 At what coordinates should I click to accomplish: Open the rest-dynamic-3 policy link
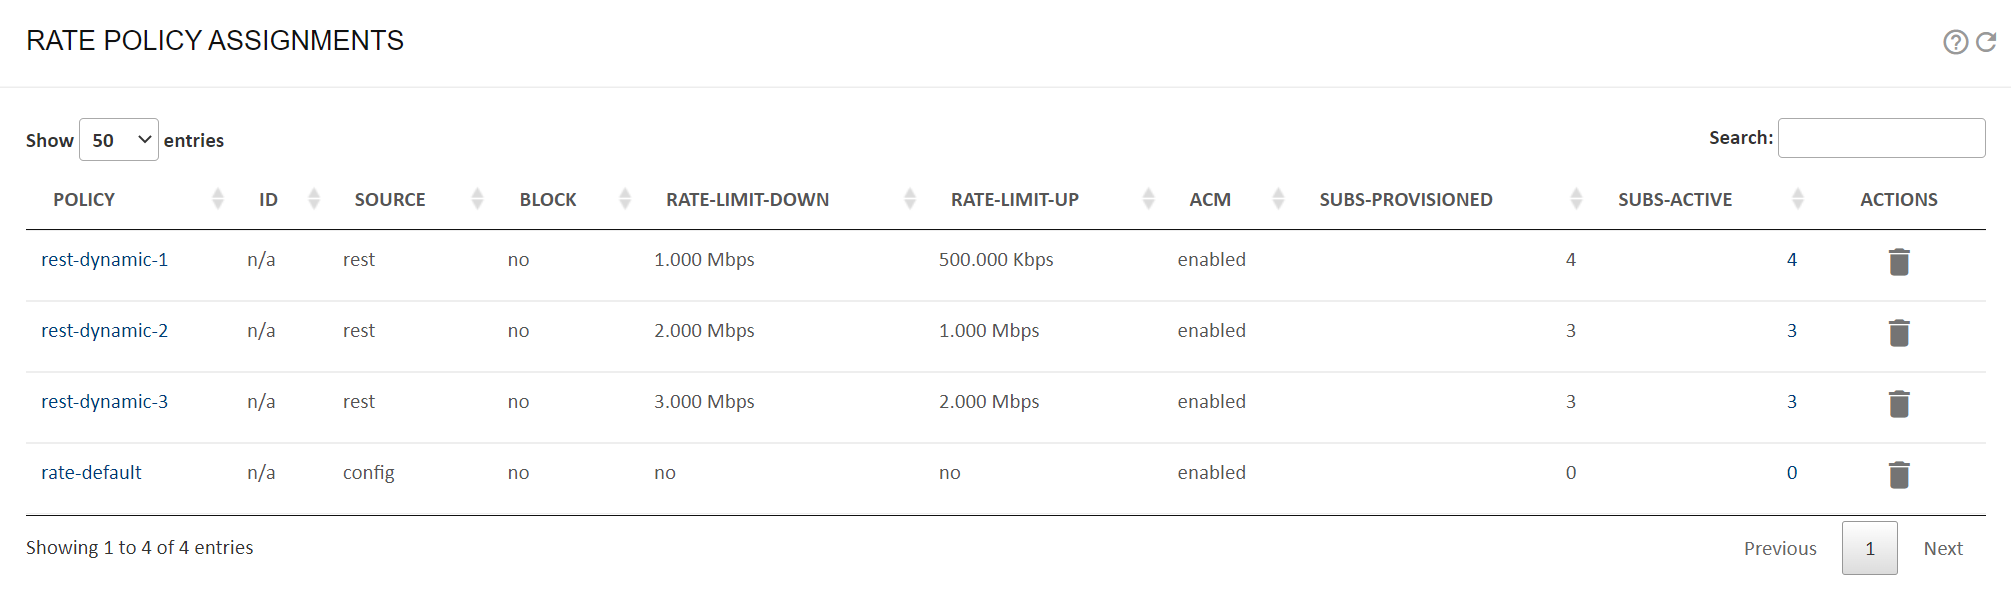(x=104, y=401)
